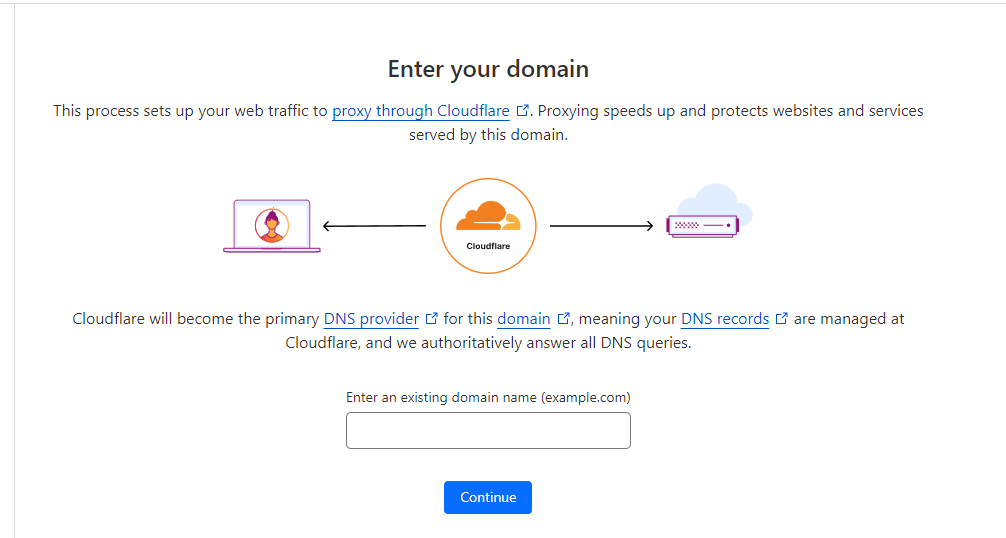Follow the 'domain' hyperlink
This screenshot has width=1006, height=538.
[x=524, y=319]
